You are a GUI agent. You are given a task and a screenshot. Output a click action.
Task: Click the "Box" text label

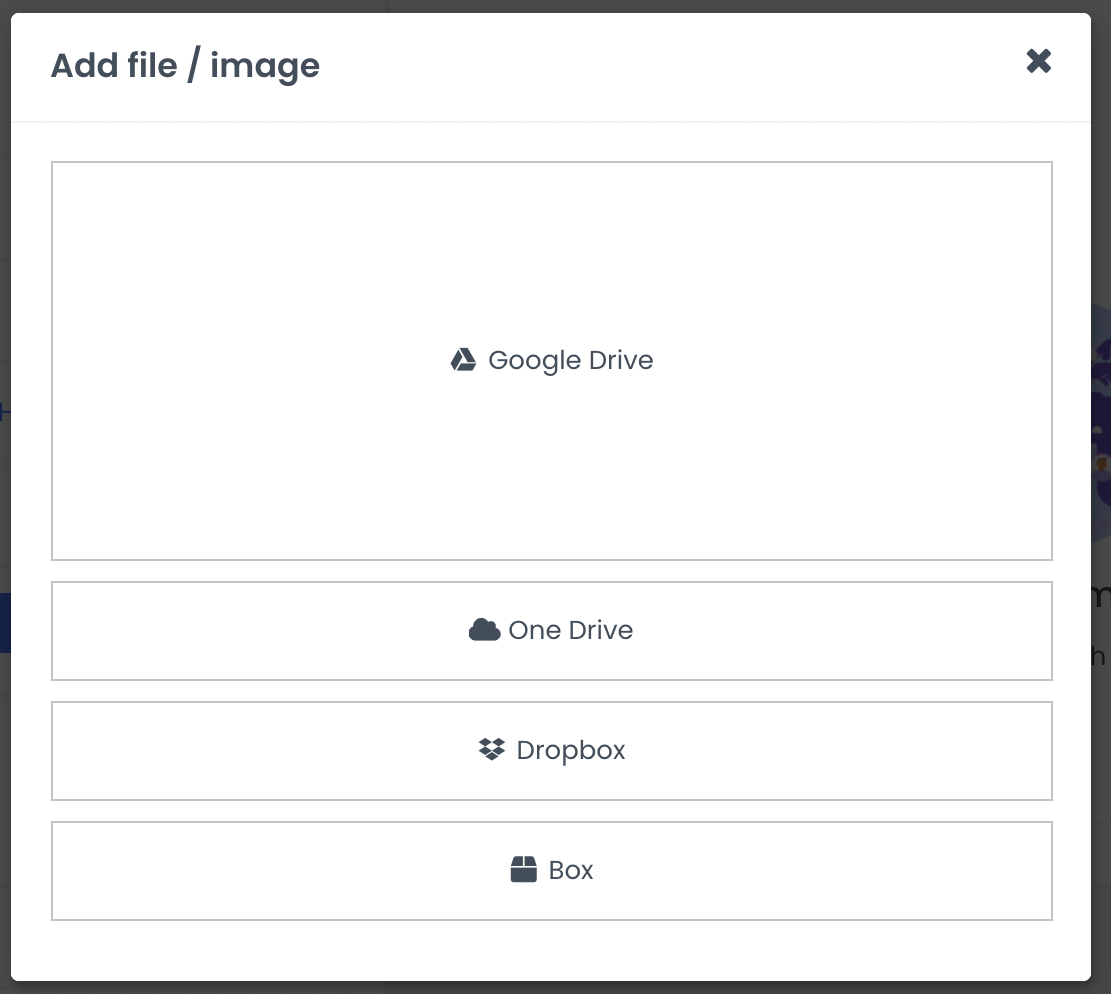tap(571, 870)
